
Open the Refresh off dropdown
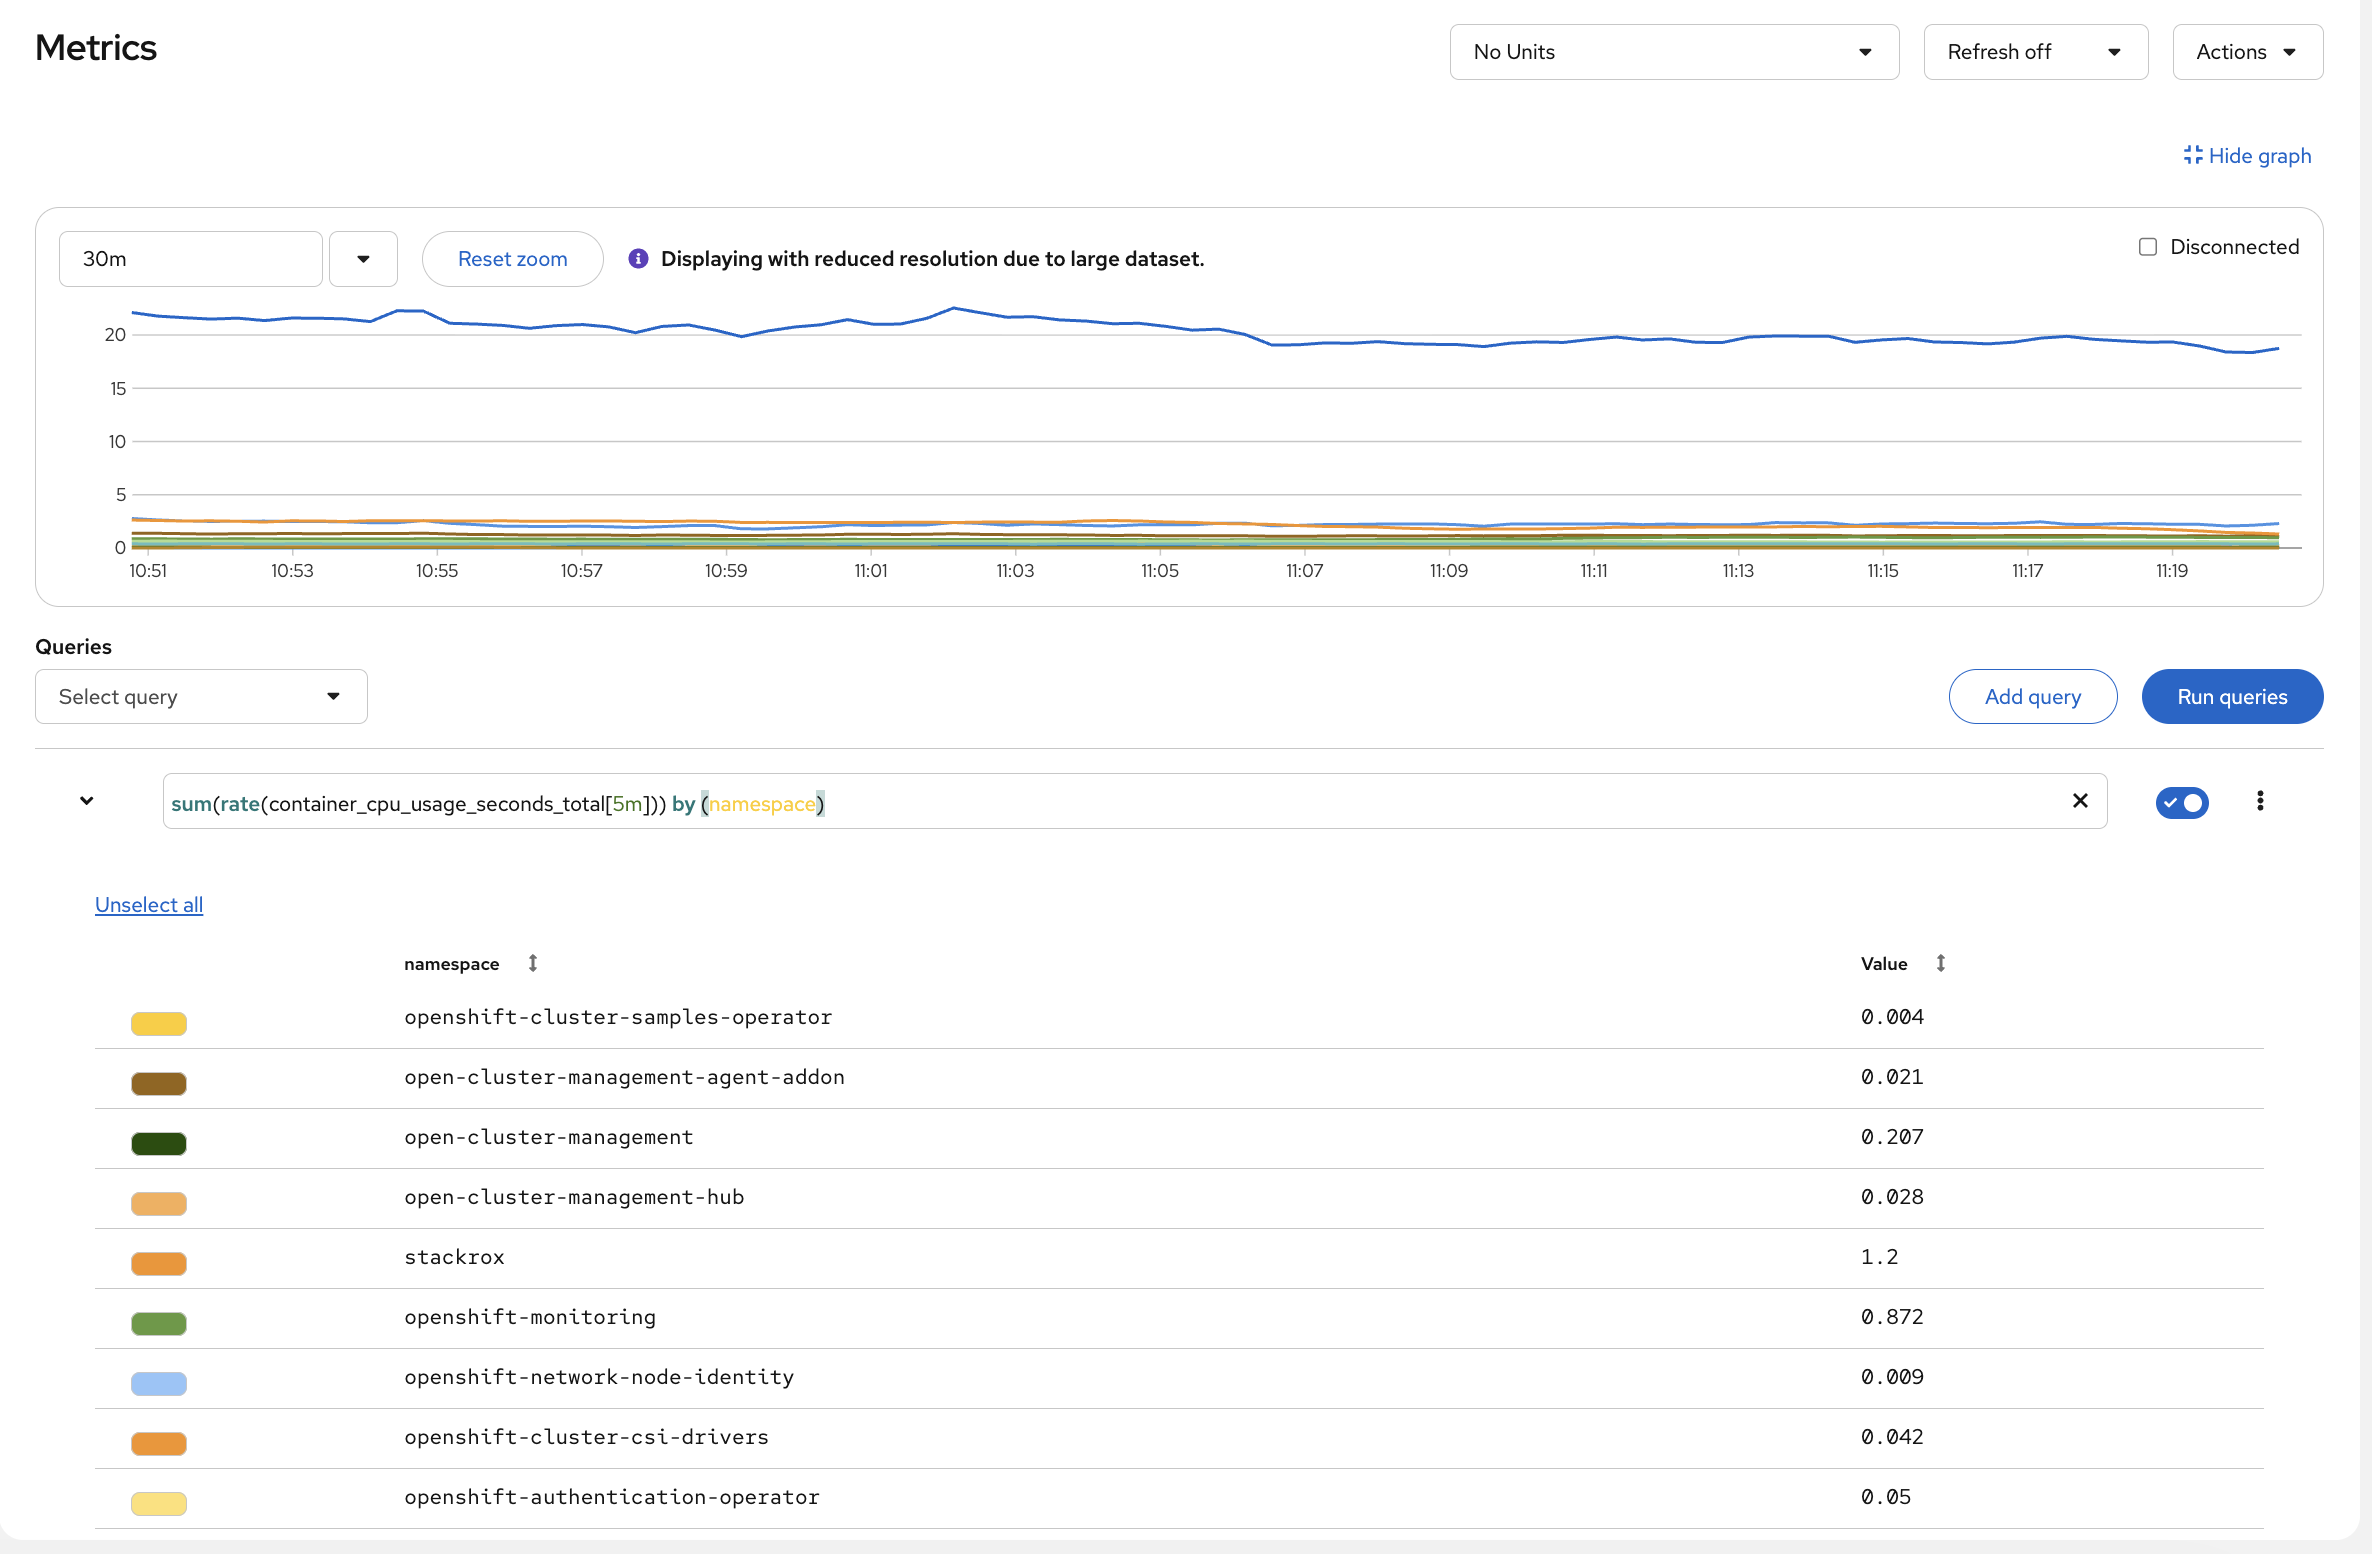point(2035,51)
